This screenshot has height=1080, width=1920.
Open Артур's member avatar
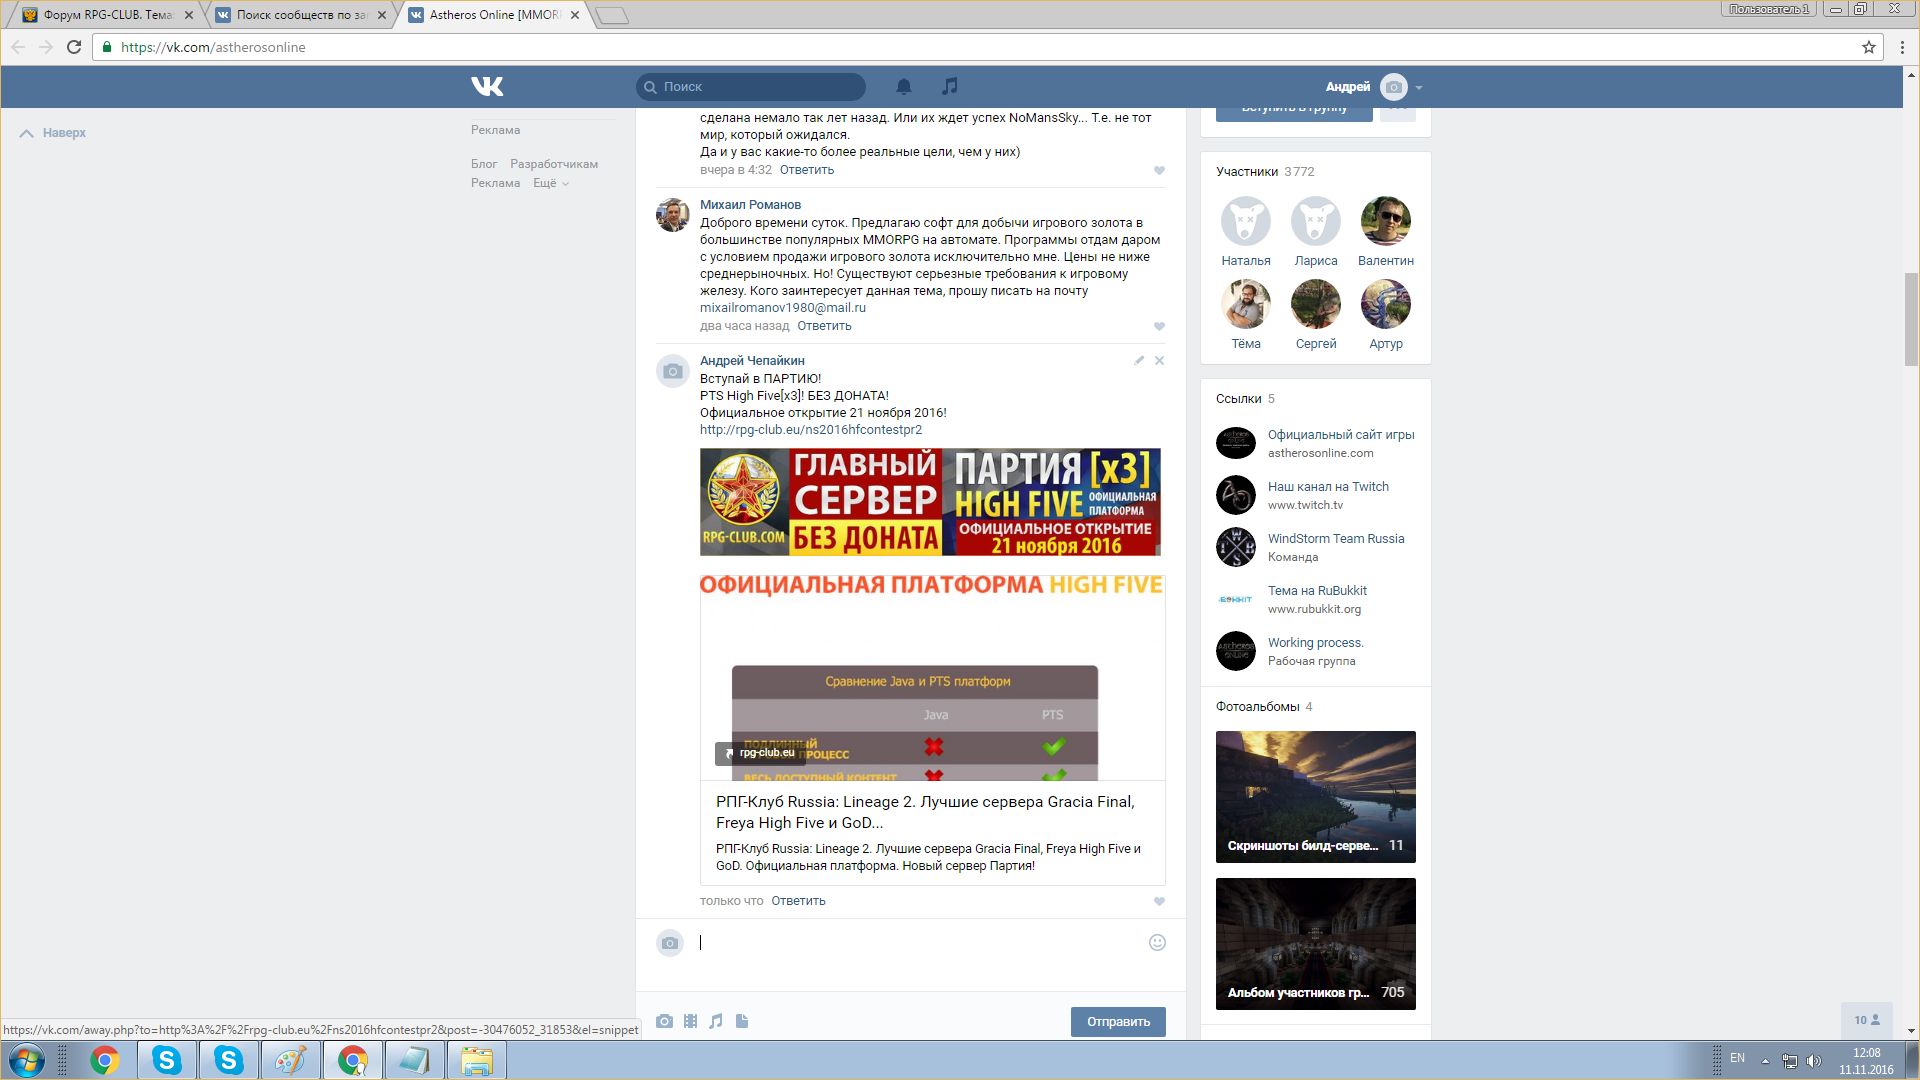pyautogui.click(x=1386, y=304)
